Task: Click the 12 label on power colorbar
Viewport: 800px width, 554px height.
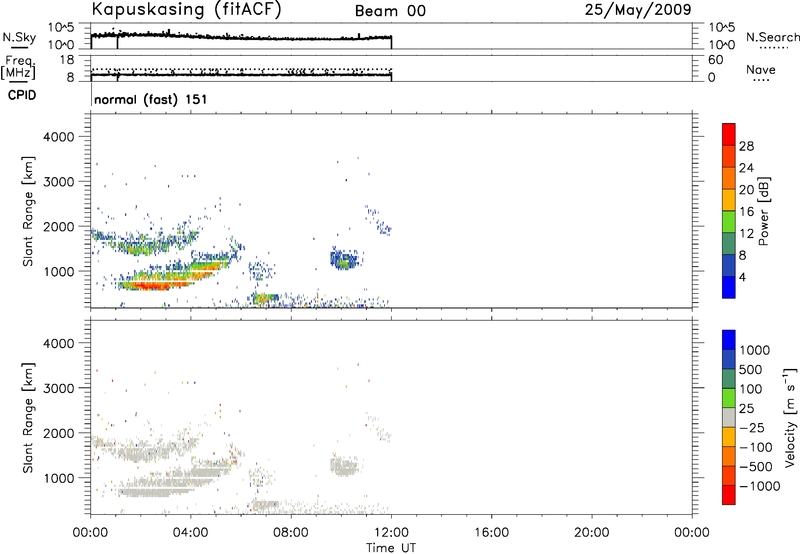Action: point(746,234)
